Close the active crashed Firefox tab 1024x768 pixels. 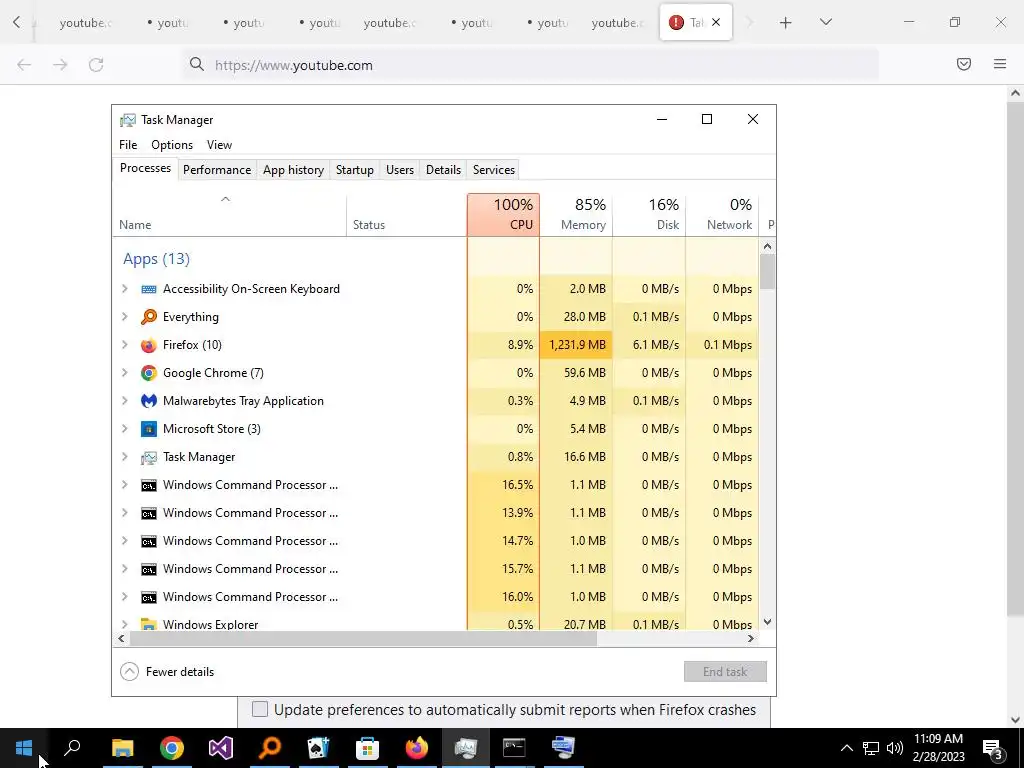tap(716, 23)
